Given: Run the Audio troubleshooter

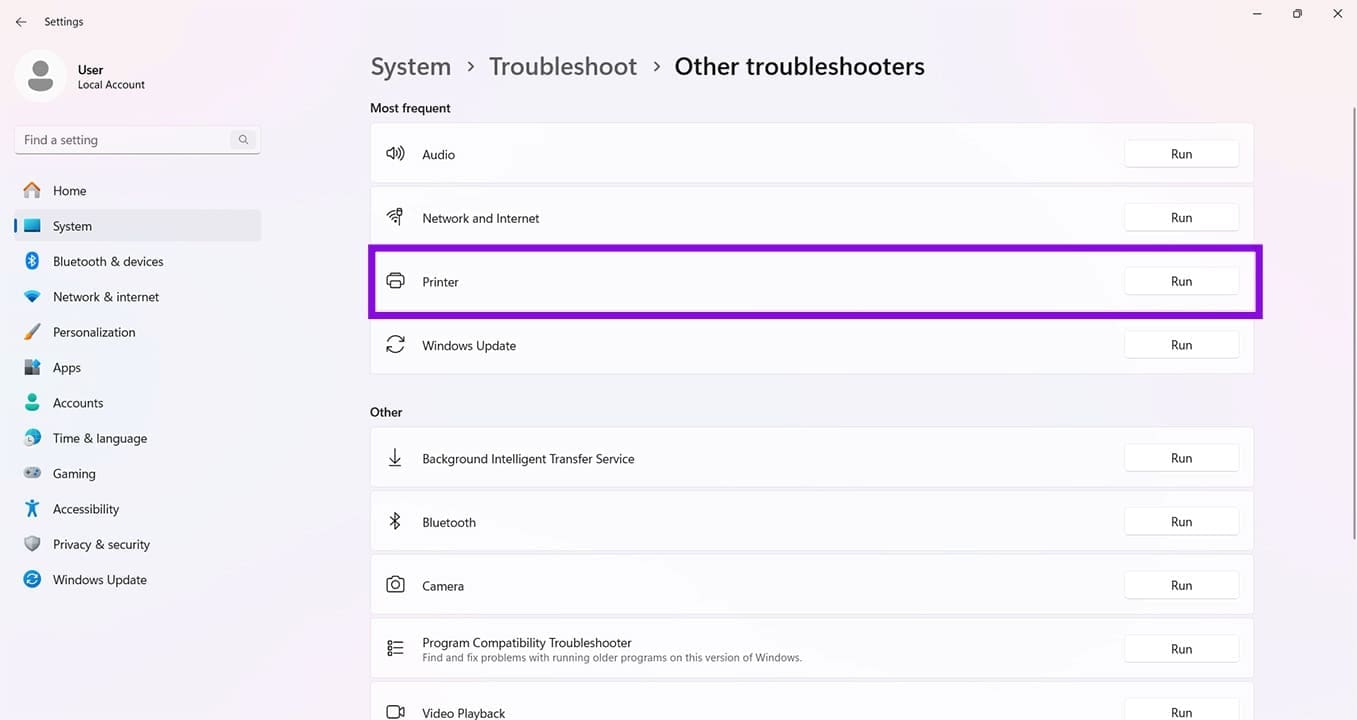Looking at the screenshot, I should 1181,154.
